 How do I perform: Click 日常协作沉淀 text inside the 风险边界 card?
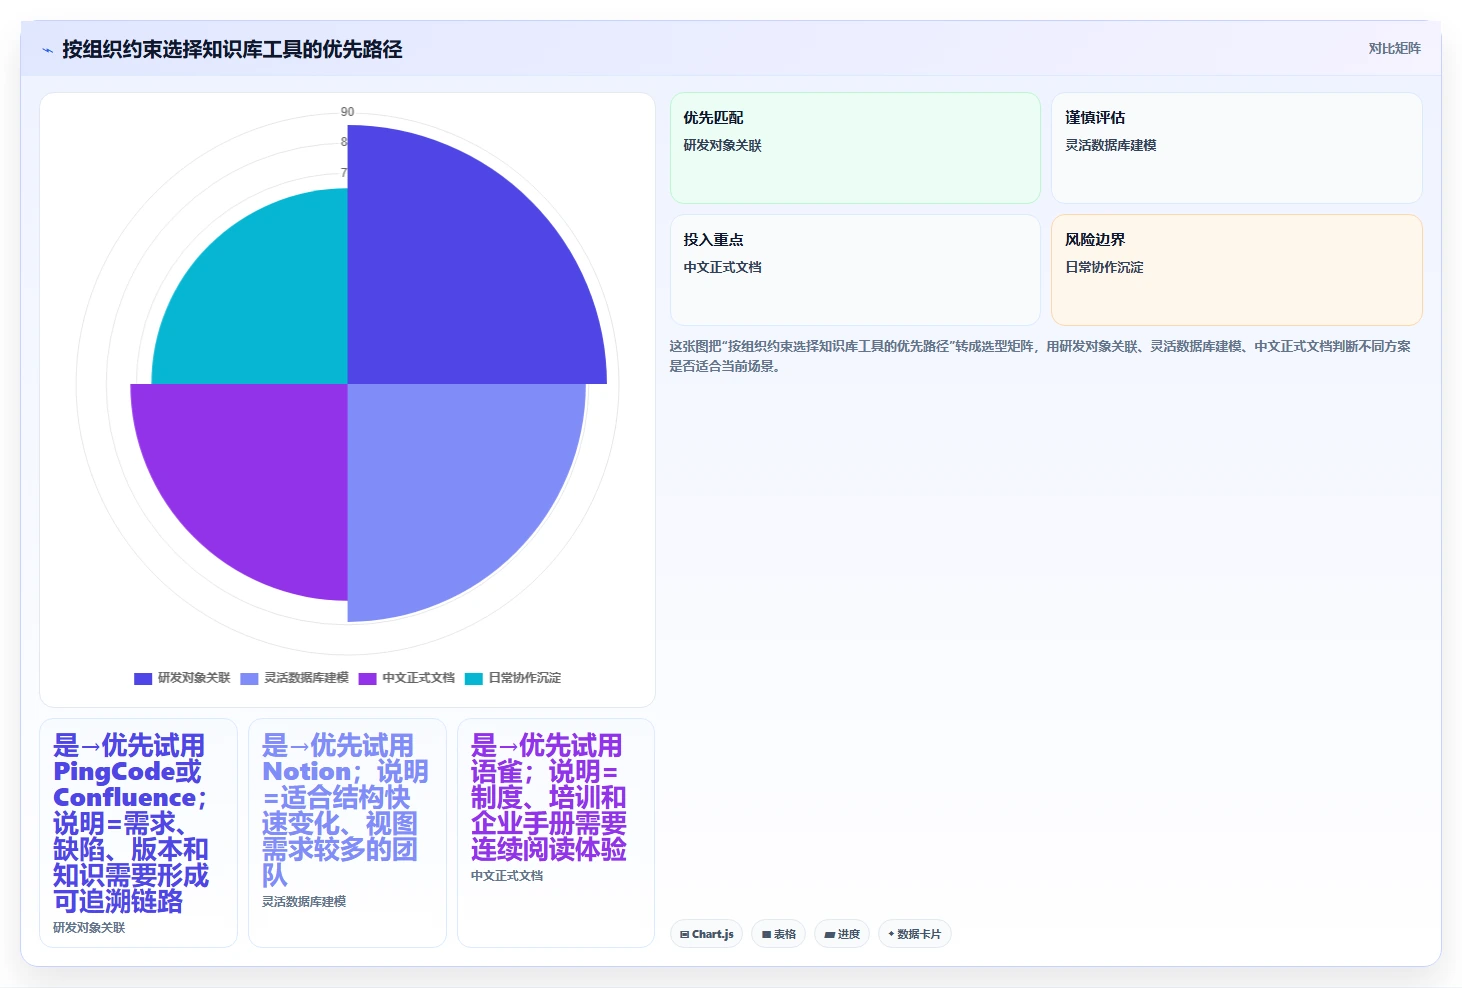[x=1104, y=267]
